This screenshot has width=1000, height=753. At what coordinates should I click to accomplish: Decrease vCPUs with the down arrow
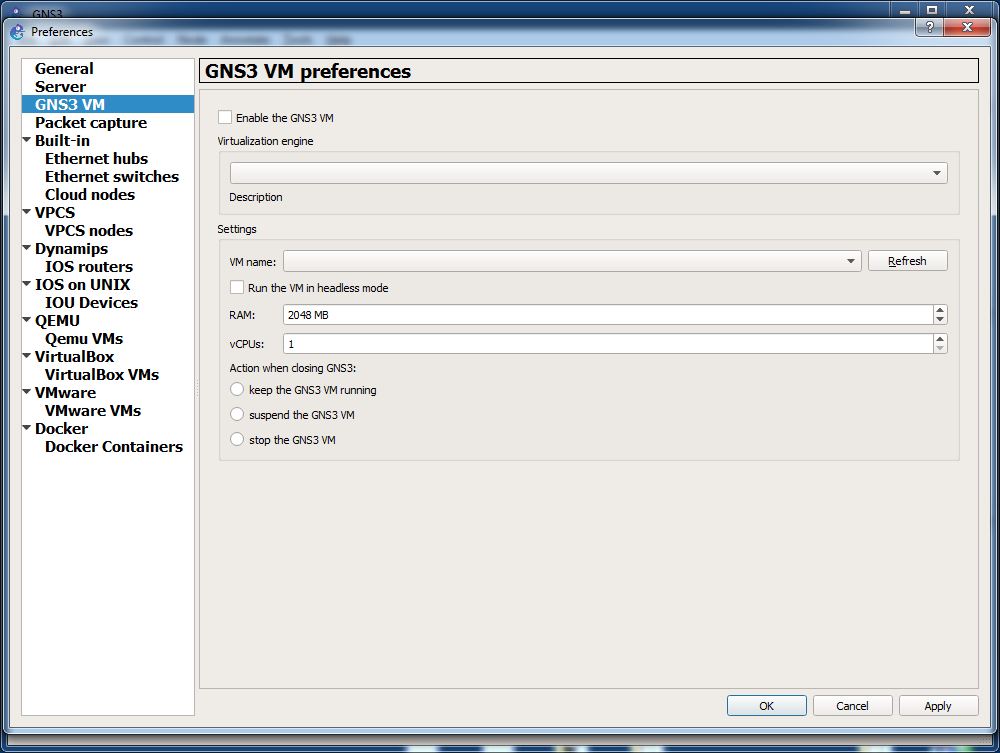[x=940, y=349]
